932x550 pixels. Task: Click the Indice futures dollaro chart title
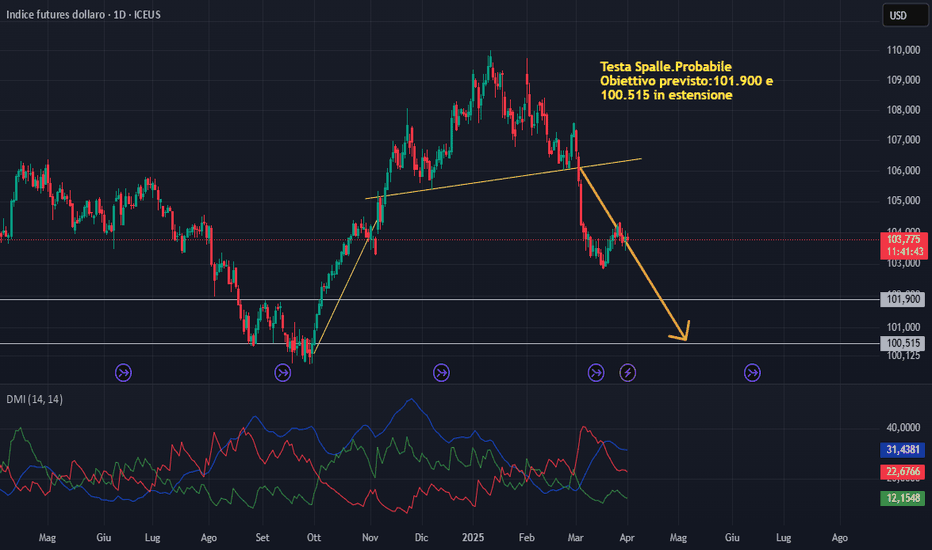(x=83, y=14)
